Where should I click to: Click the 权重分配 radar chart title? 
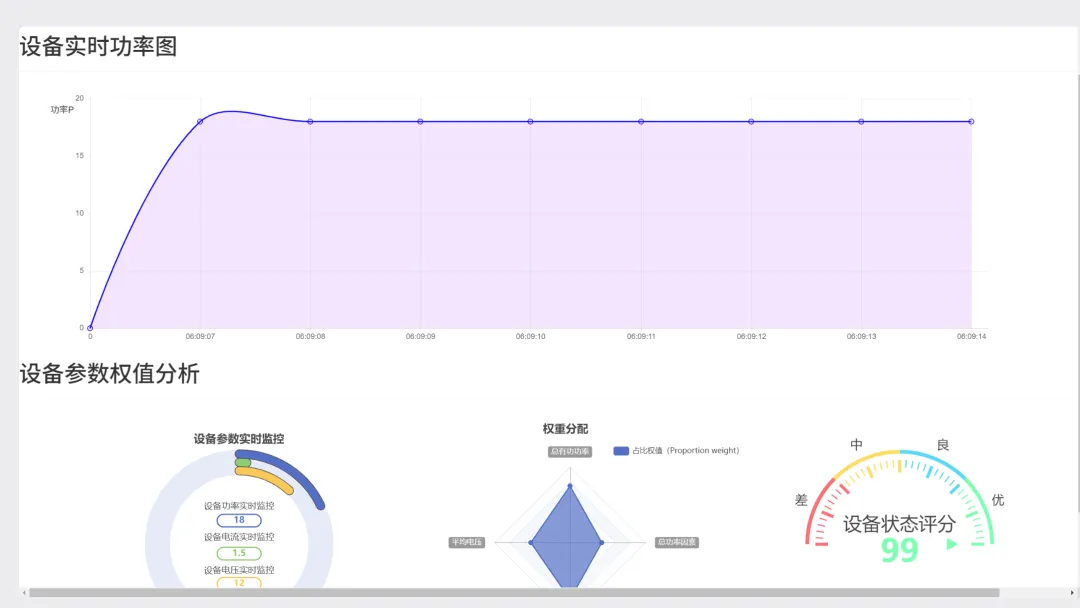pos(565,429)
